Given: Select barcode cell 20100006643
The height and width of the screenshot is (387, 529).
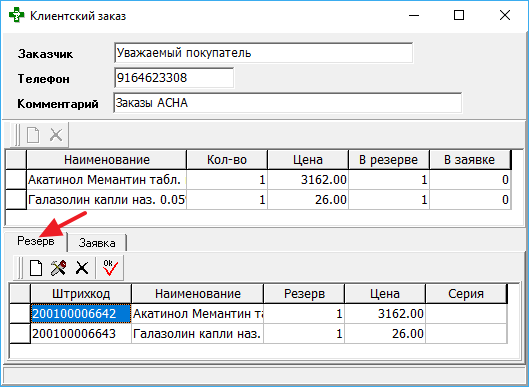Looking at the screenshot, I should (x=81, y=333).
